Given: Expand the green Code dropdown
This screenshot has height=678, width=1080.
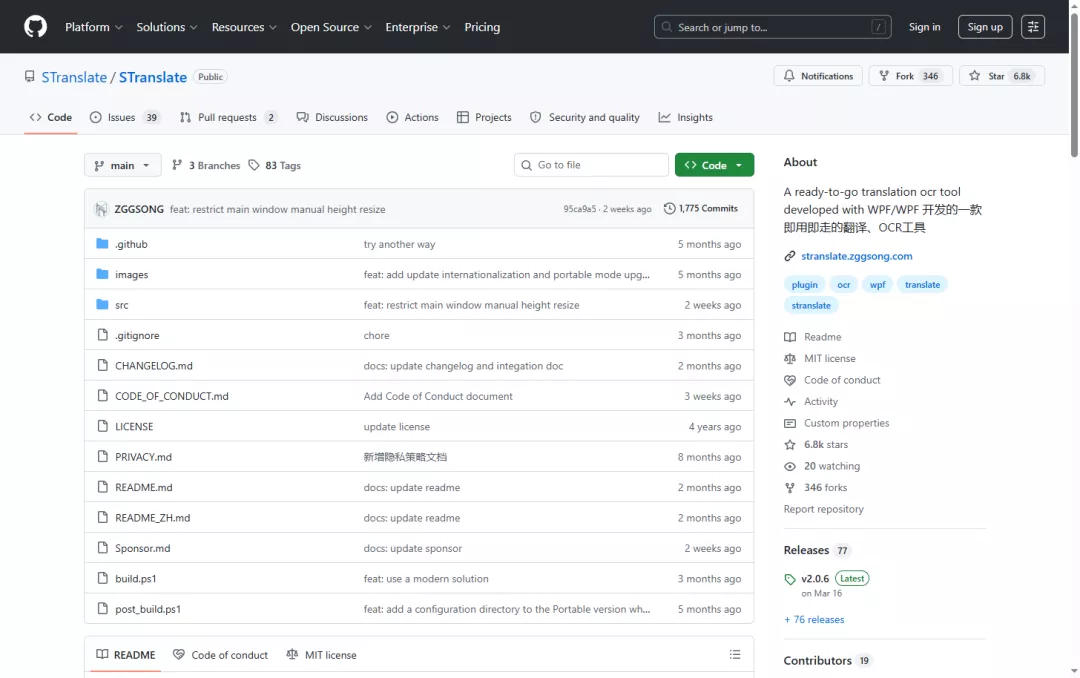Looking at the screenshot, I should pos(714,165).
